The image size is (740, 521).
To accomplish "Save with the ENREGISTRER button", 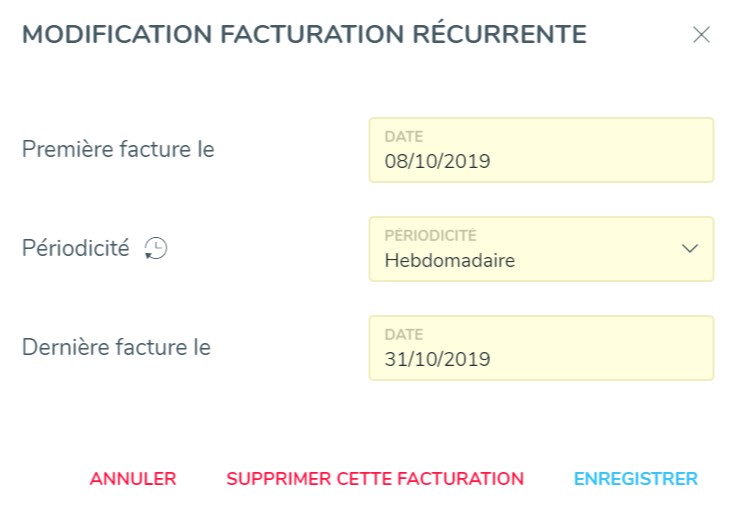I will pyautogui.click(x=636, y=479).
